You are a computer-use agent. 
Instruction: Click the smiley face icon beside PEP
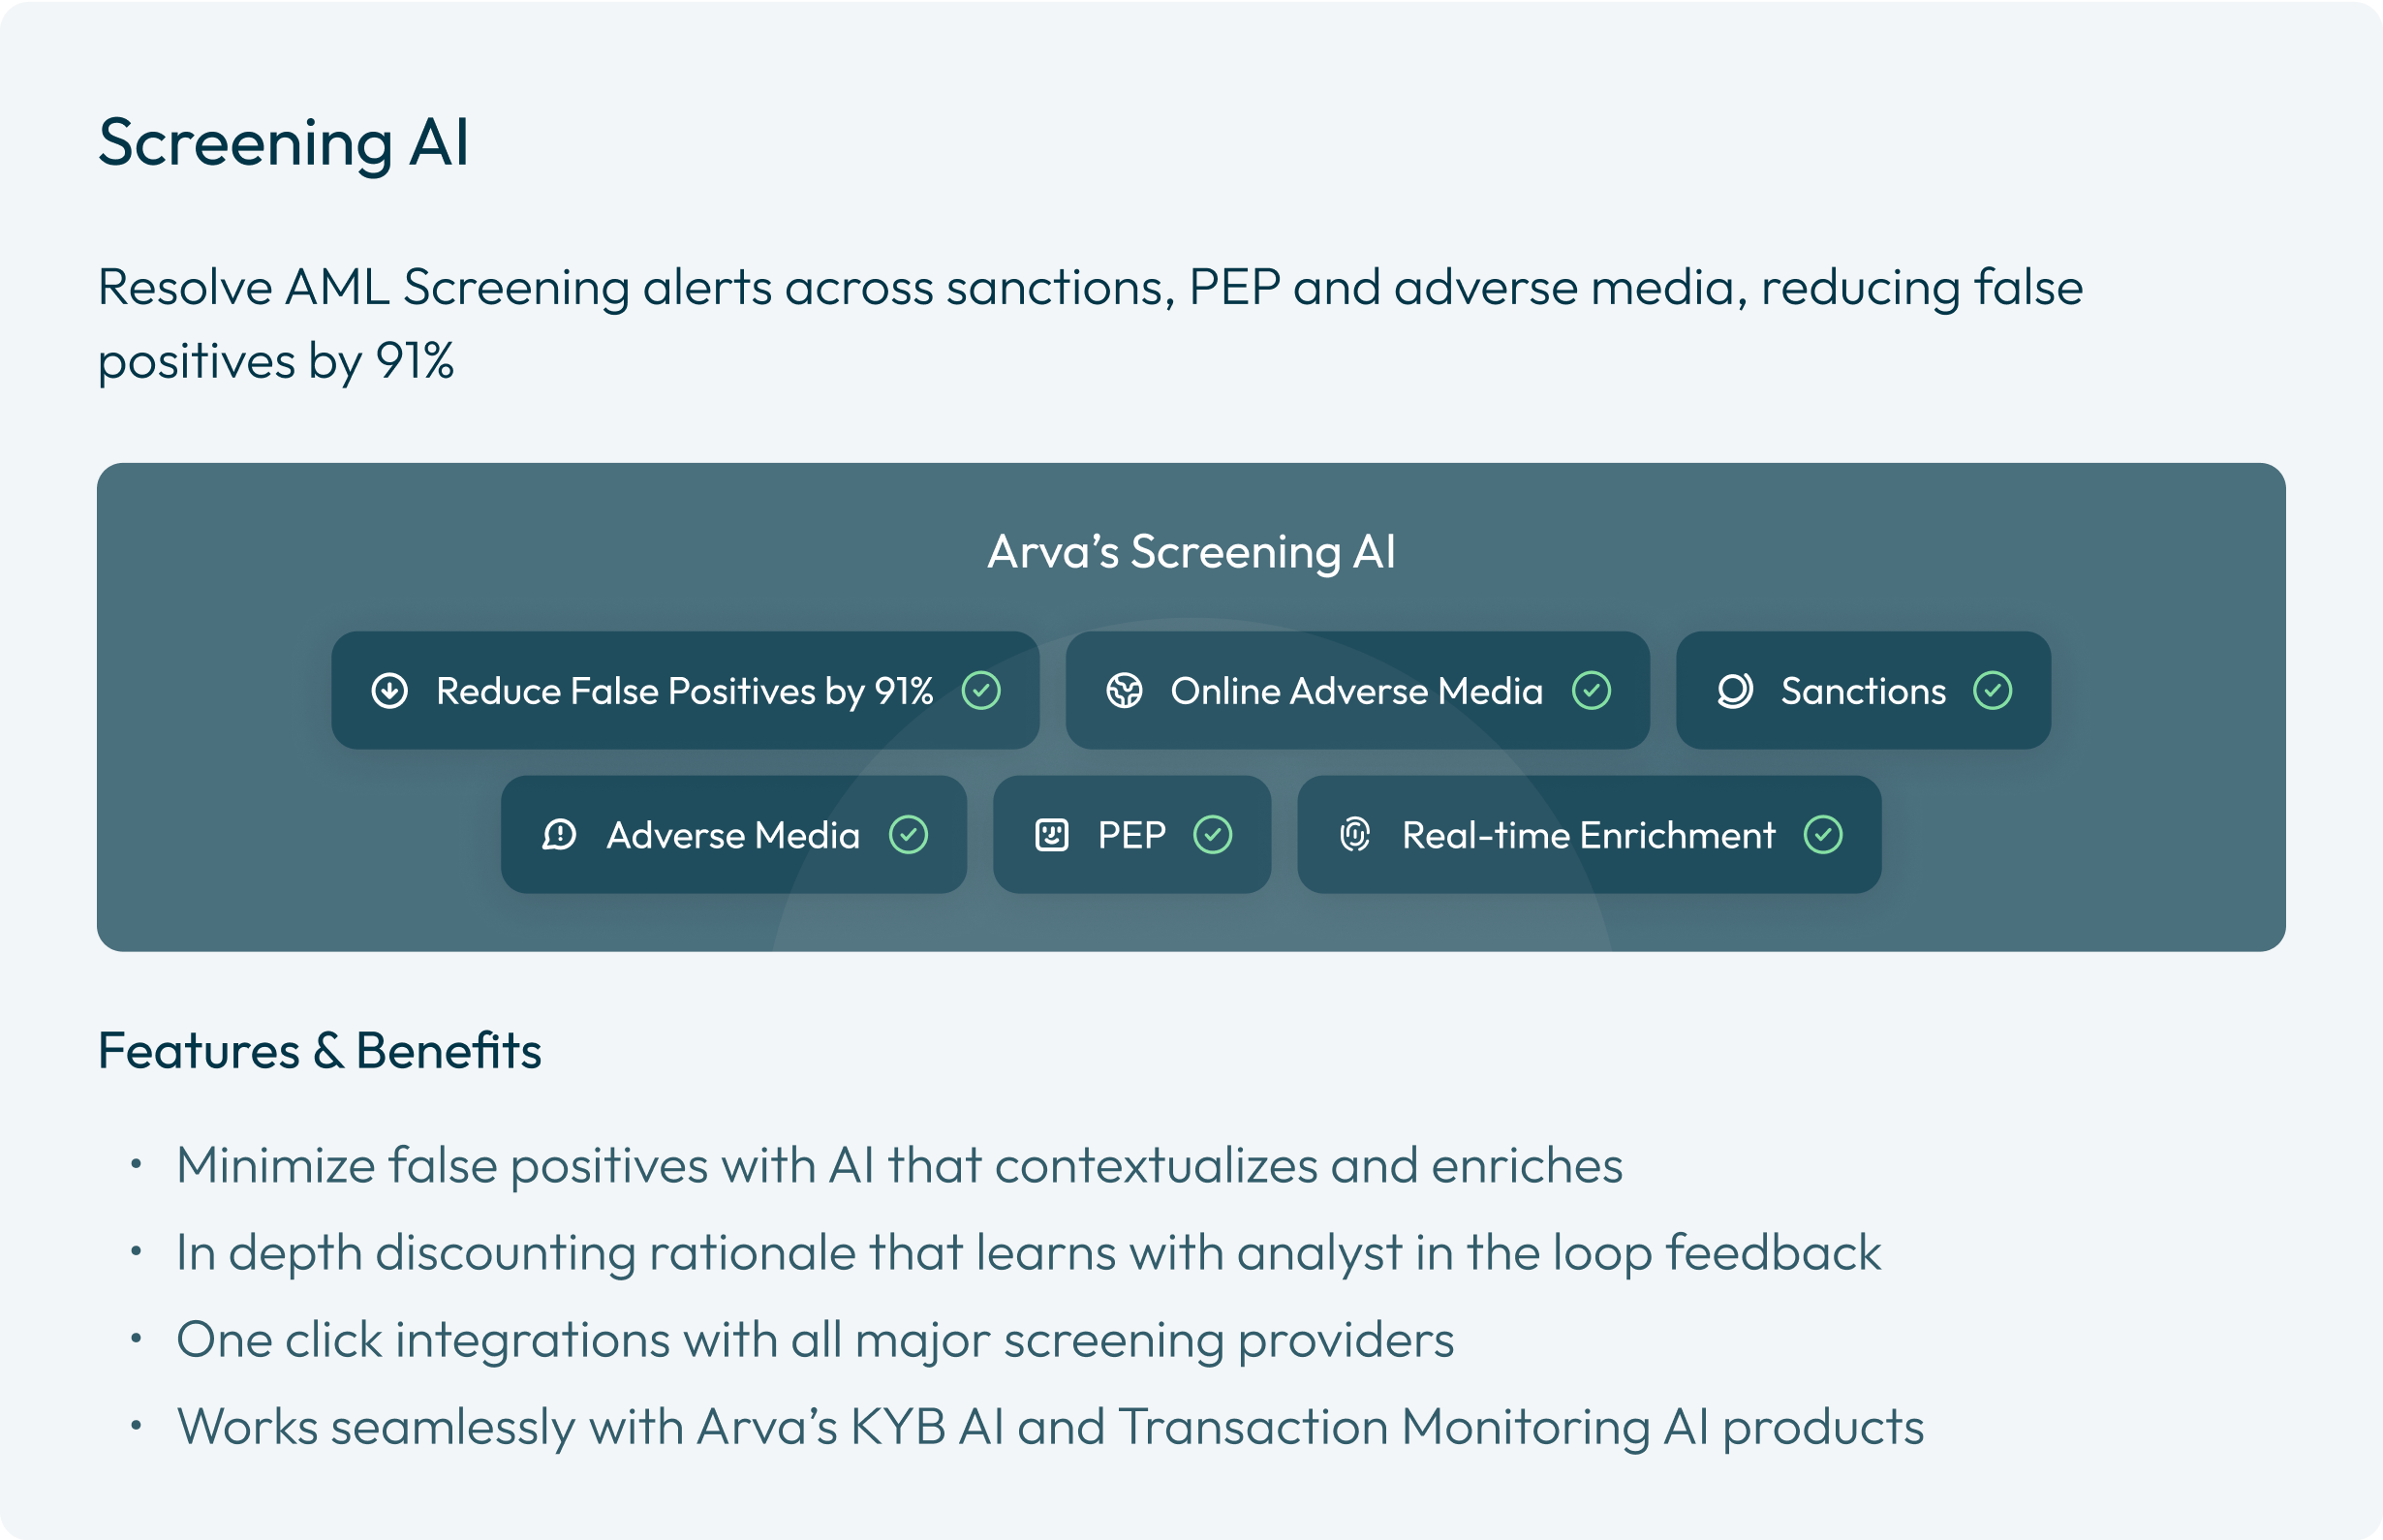(1051, 835)
